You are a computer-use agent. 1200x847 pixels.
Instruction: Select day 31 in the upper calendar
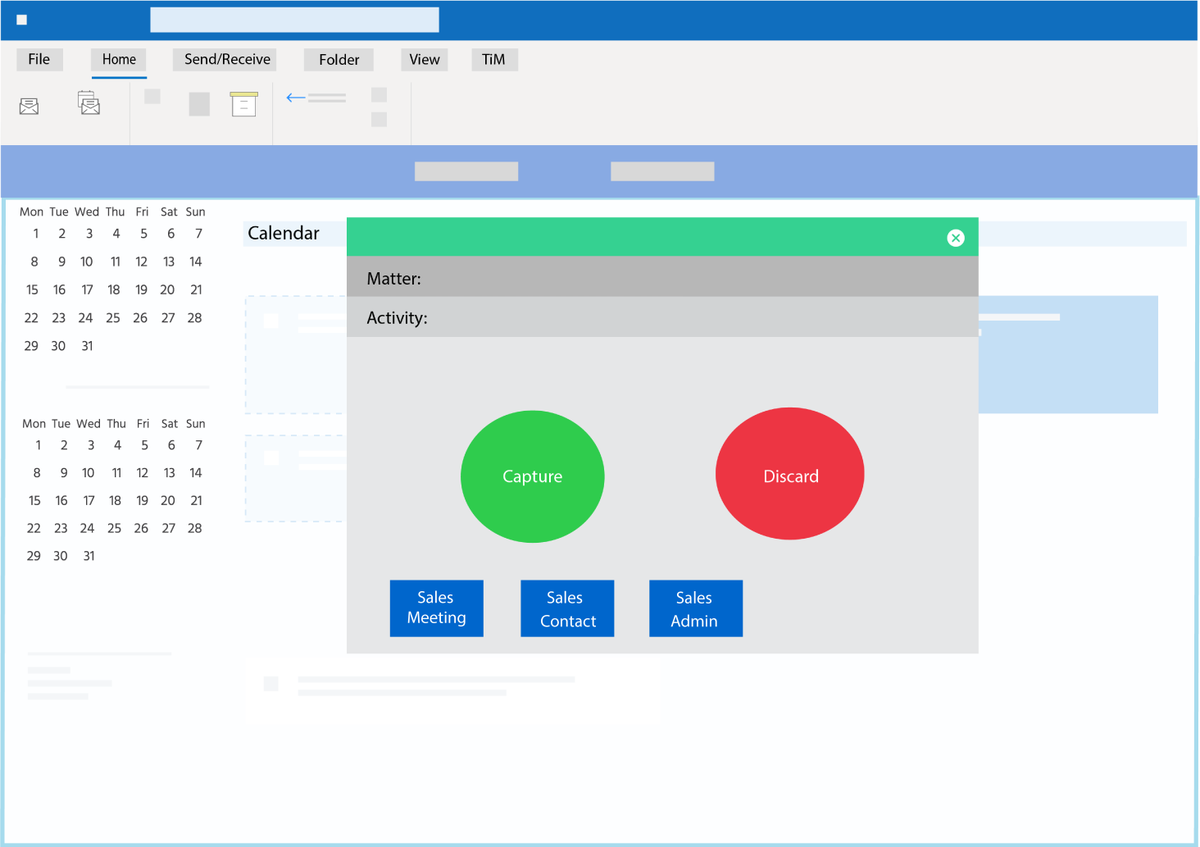[87, 346]
